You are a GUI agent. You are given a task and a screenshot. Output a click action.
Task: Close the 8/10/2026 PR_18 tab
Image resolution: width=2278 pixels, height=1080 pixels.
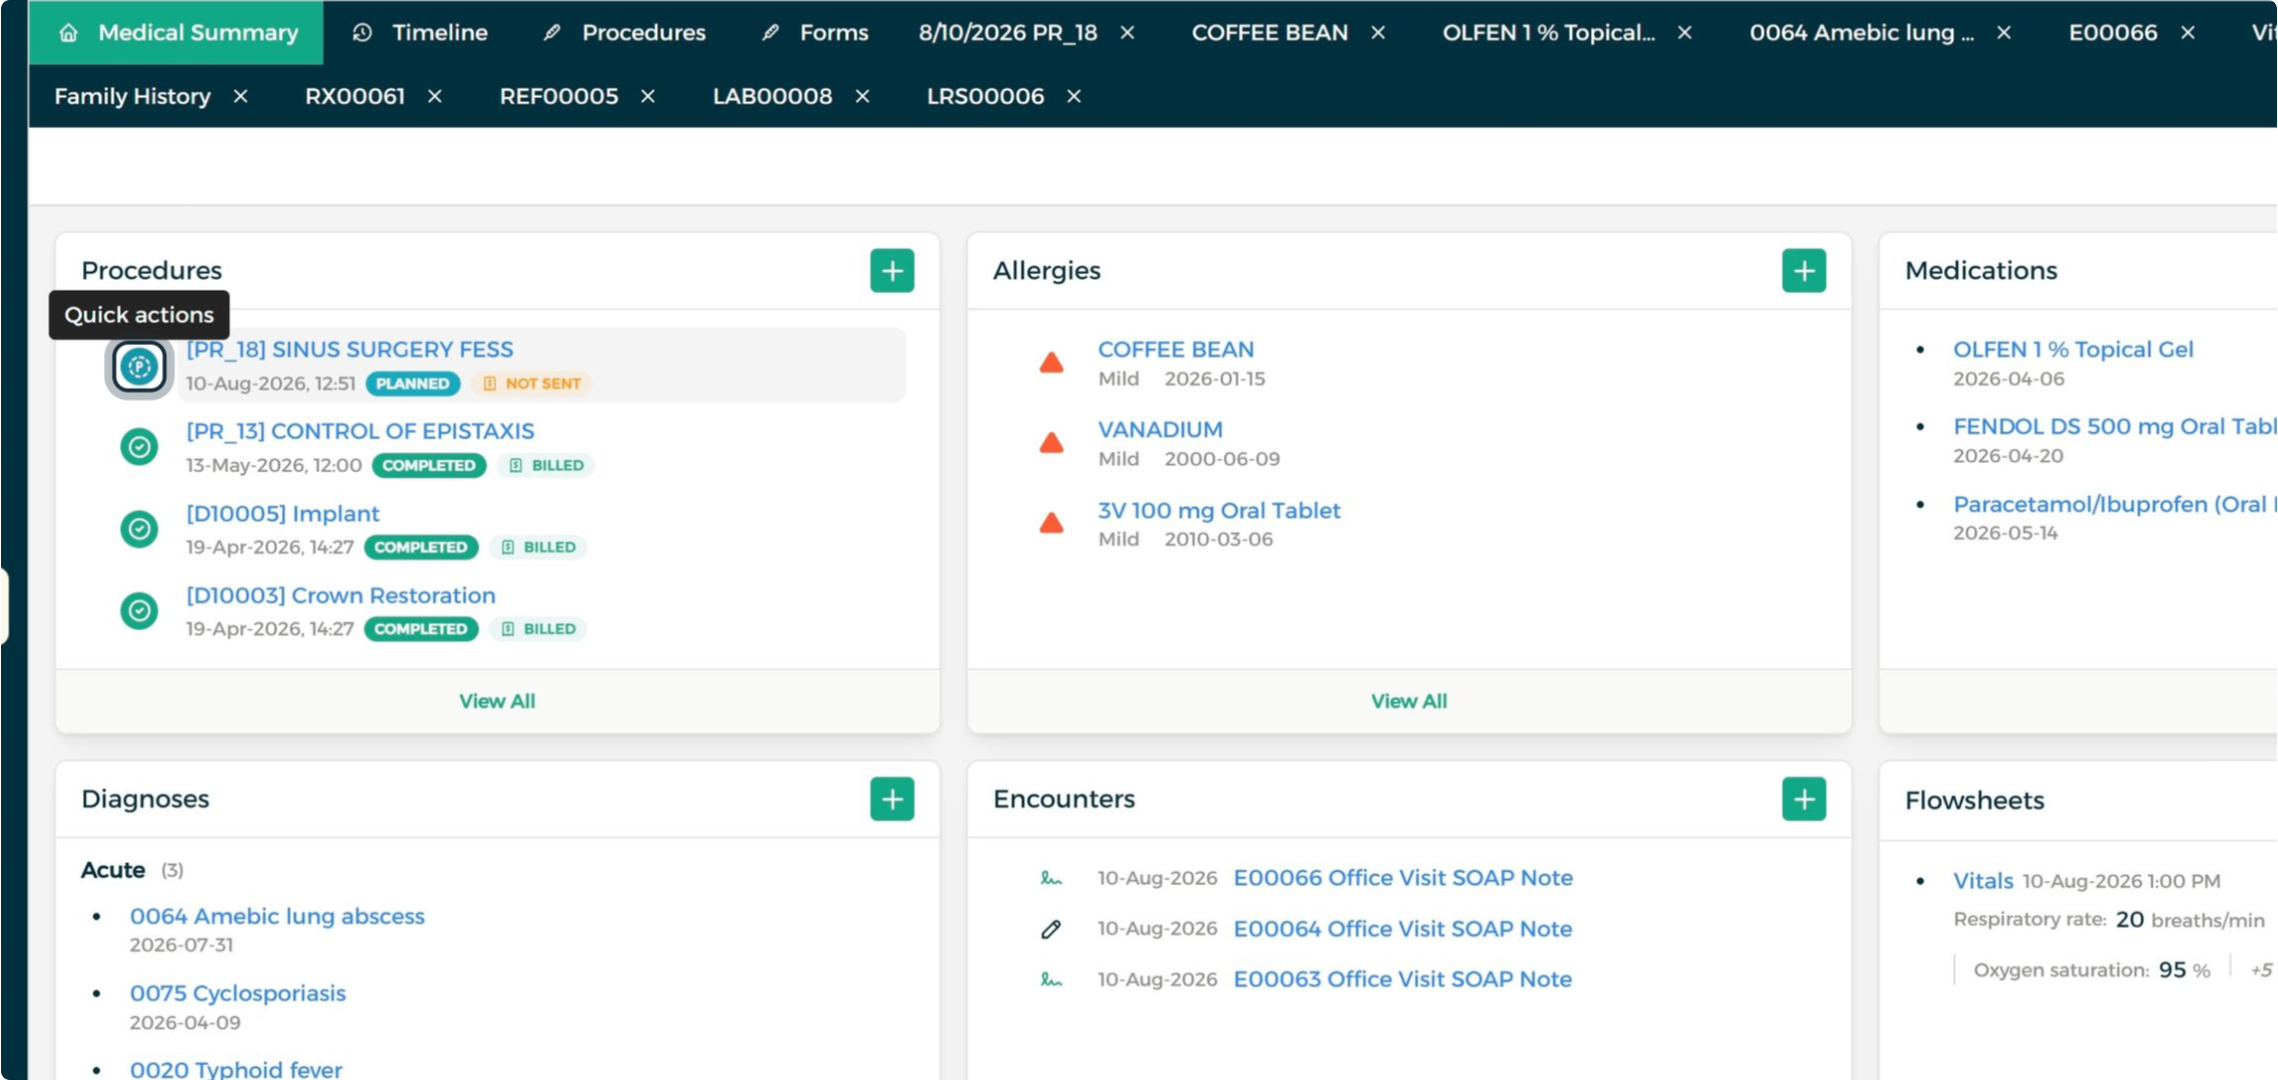(x=1127, y=33)
